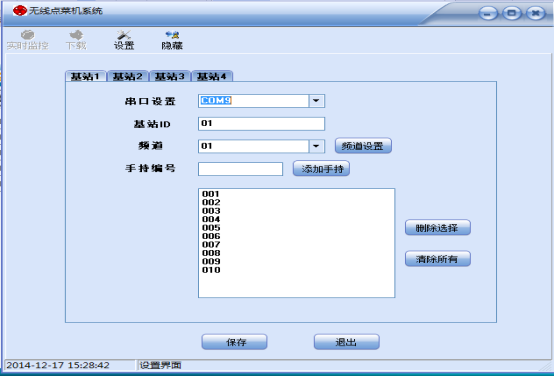Click the 退出 exit button

(x=347, y=342)
